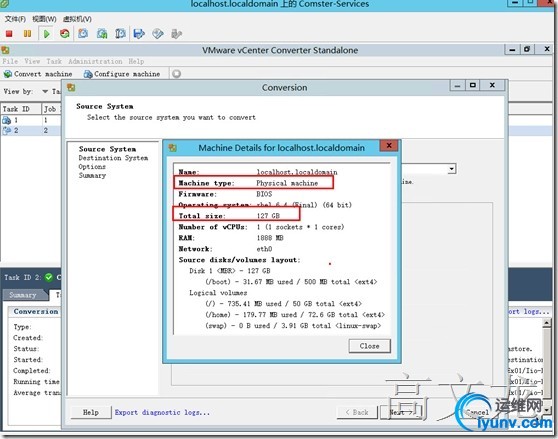Click the yellow suspend pause icon

(x=27, y=34)
